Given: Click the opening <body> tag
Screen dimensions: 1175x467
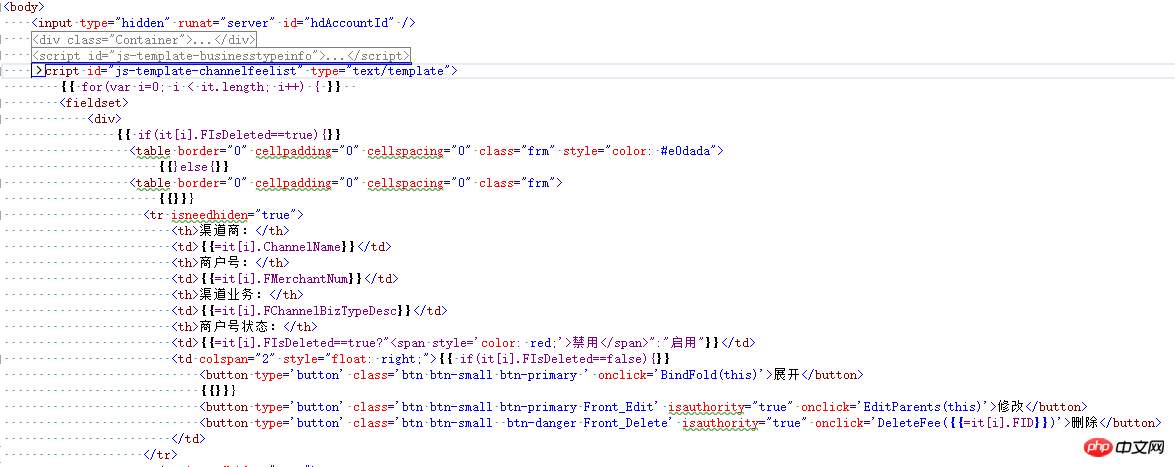Looking at the screenshot, I should pos(23,7).
